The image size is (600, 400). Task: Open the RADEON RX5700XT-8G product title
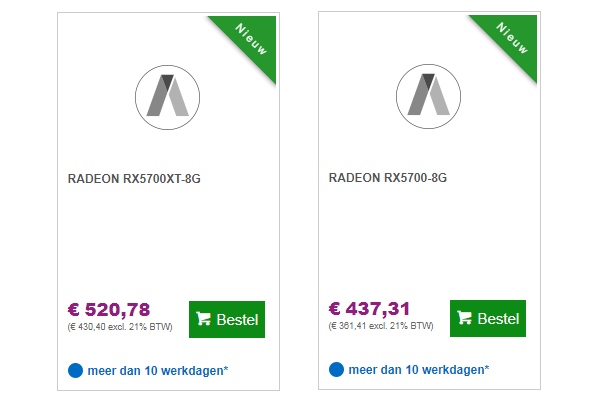141,179
